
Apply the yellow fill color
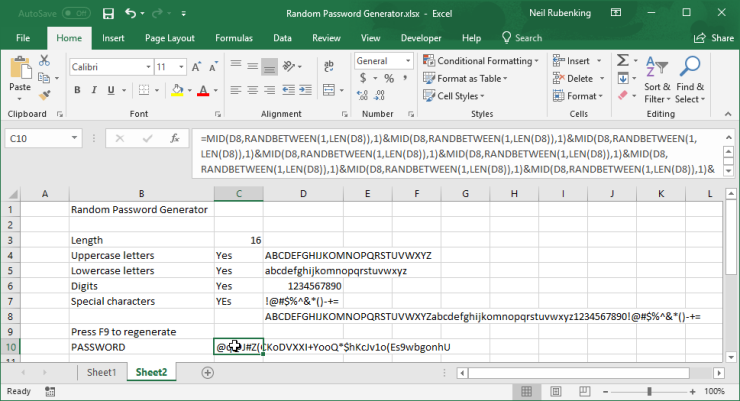click(x=177, y=90)
